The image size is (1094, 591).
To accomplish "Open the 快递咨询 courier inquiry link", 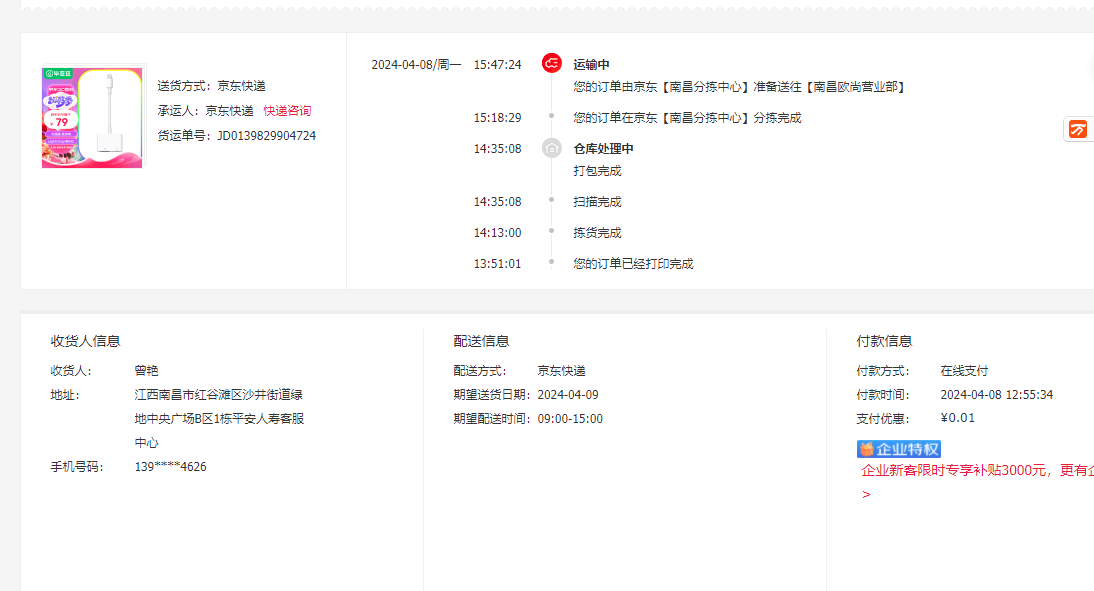I will tap(287, 111).
